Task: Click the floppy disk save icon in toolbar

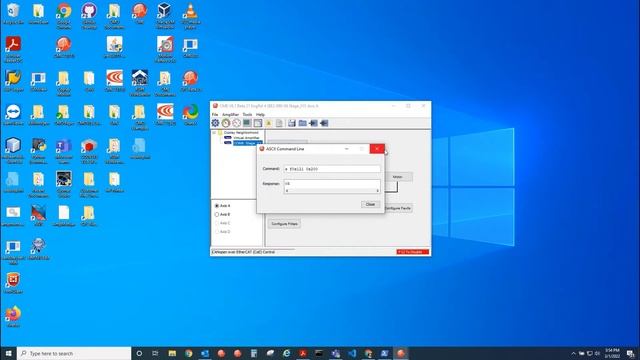Action: [291, 123]
